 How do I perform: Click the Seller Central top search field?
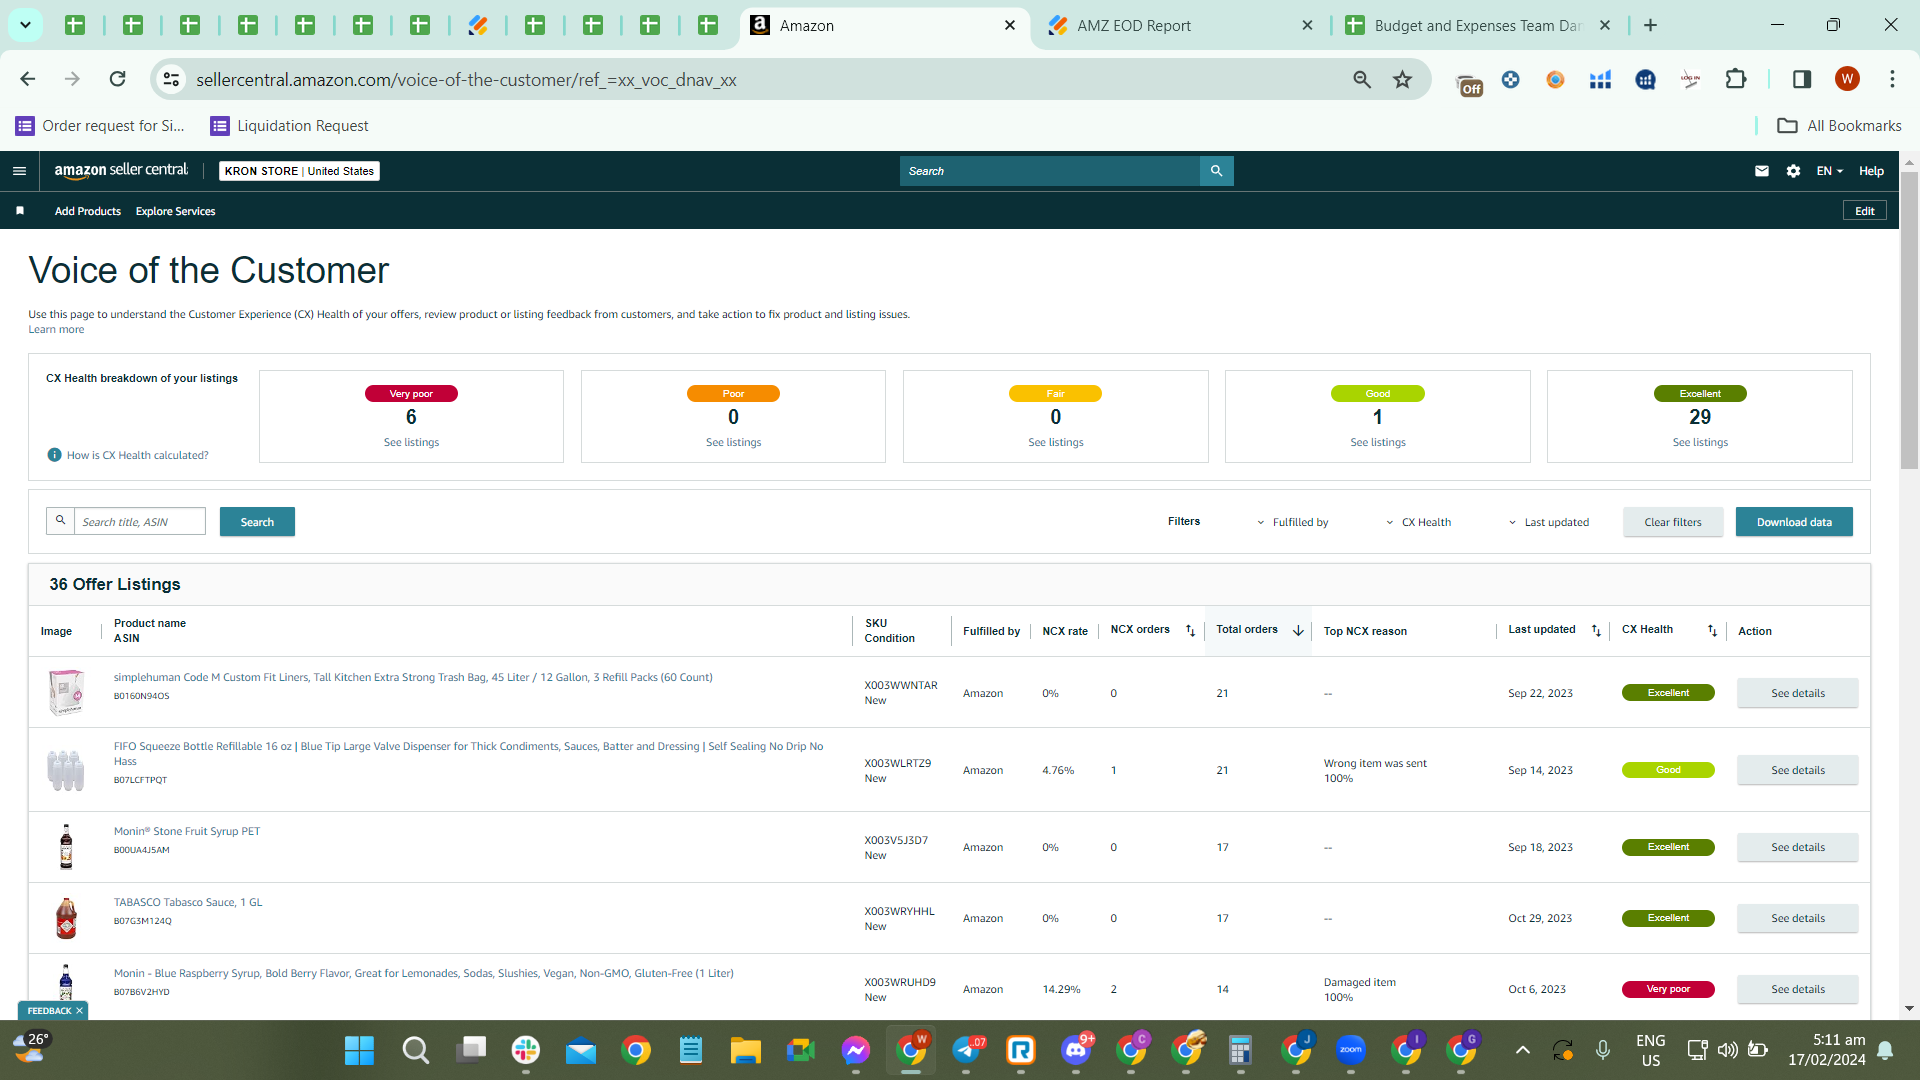1050,171
